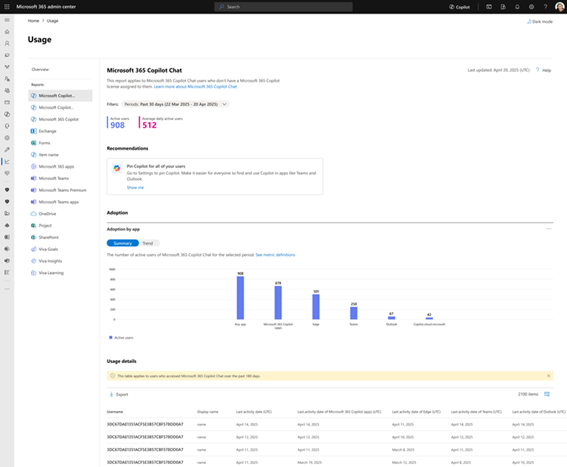Open the highlighted Microsoft Copilot report
Viewport: 567px width, 467px height.
60,95
